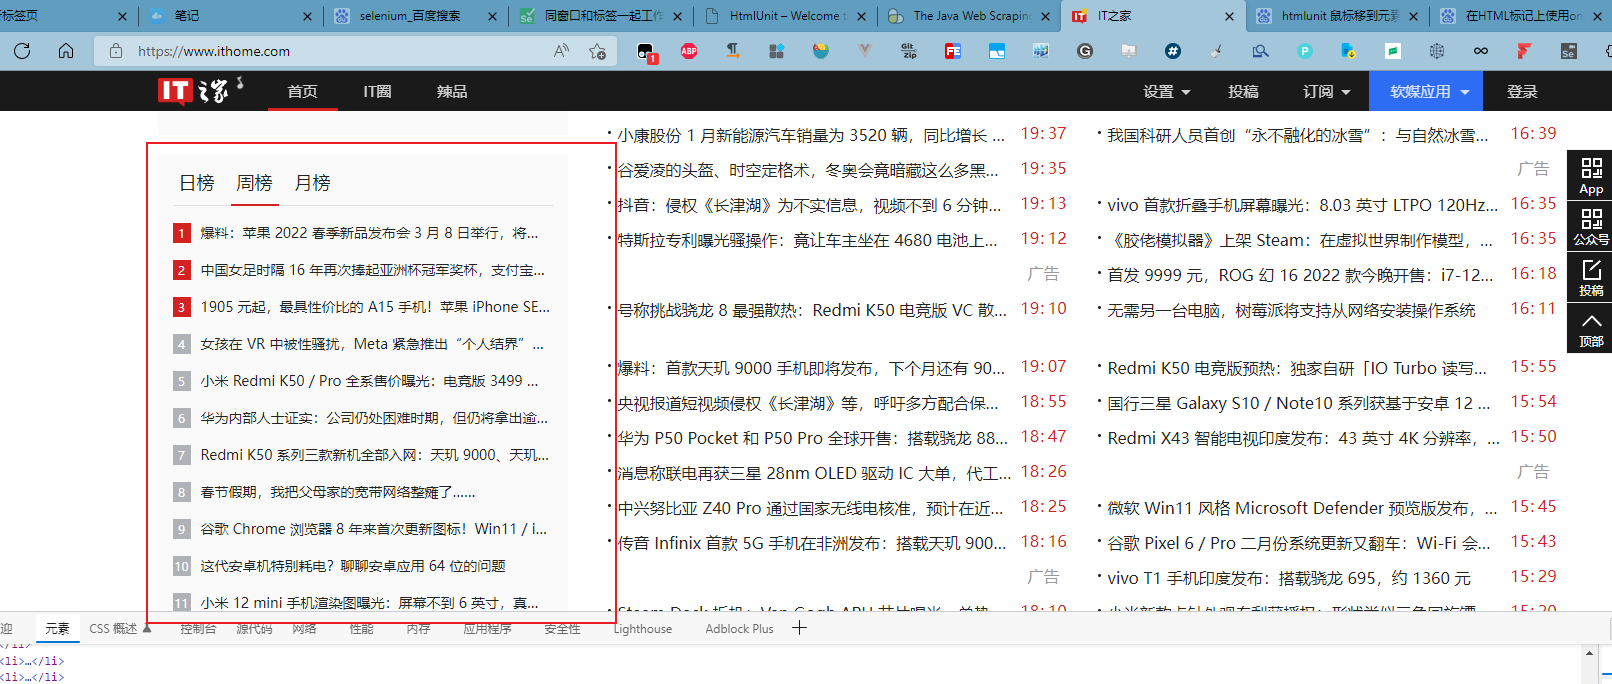Open the dark hash symbol extension icon
This screenshot has width=1612, height=684.
[1173, 51]
